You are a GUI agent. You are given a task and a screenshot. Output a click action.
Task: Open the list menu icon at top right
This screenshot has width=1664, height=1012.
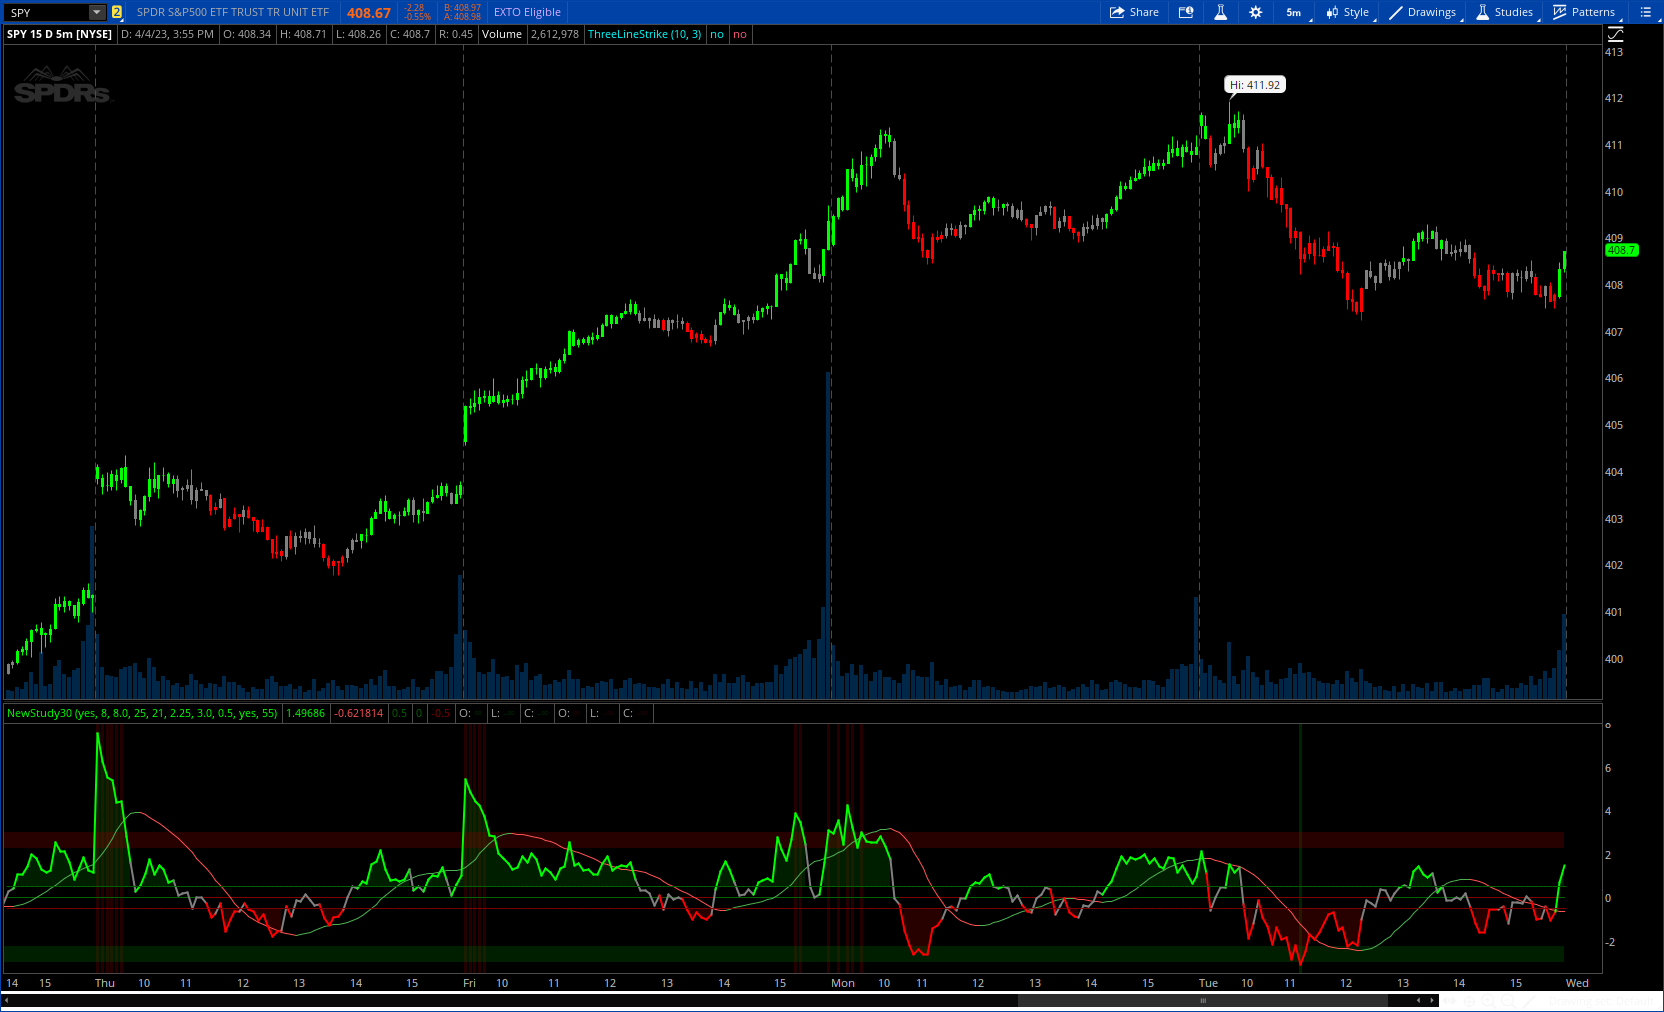click(1645, 12)
